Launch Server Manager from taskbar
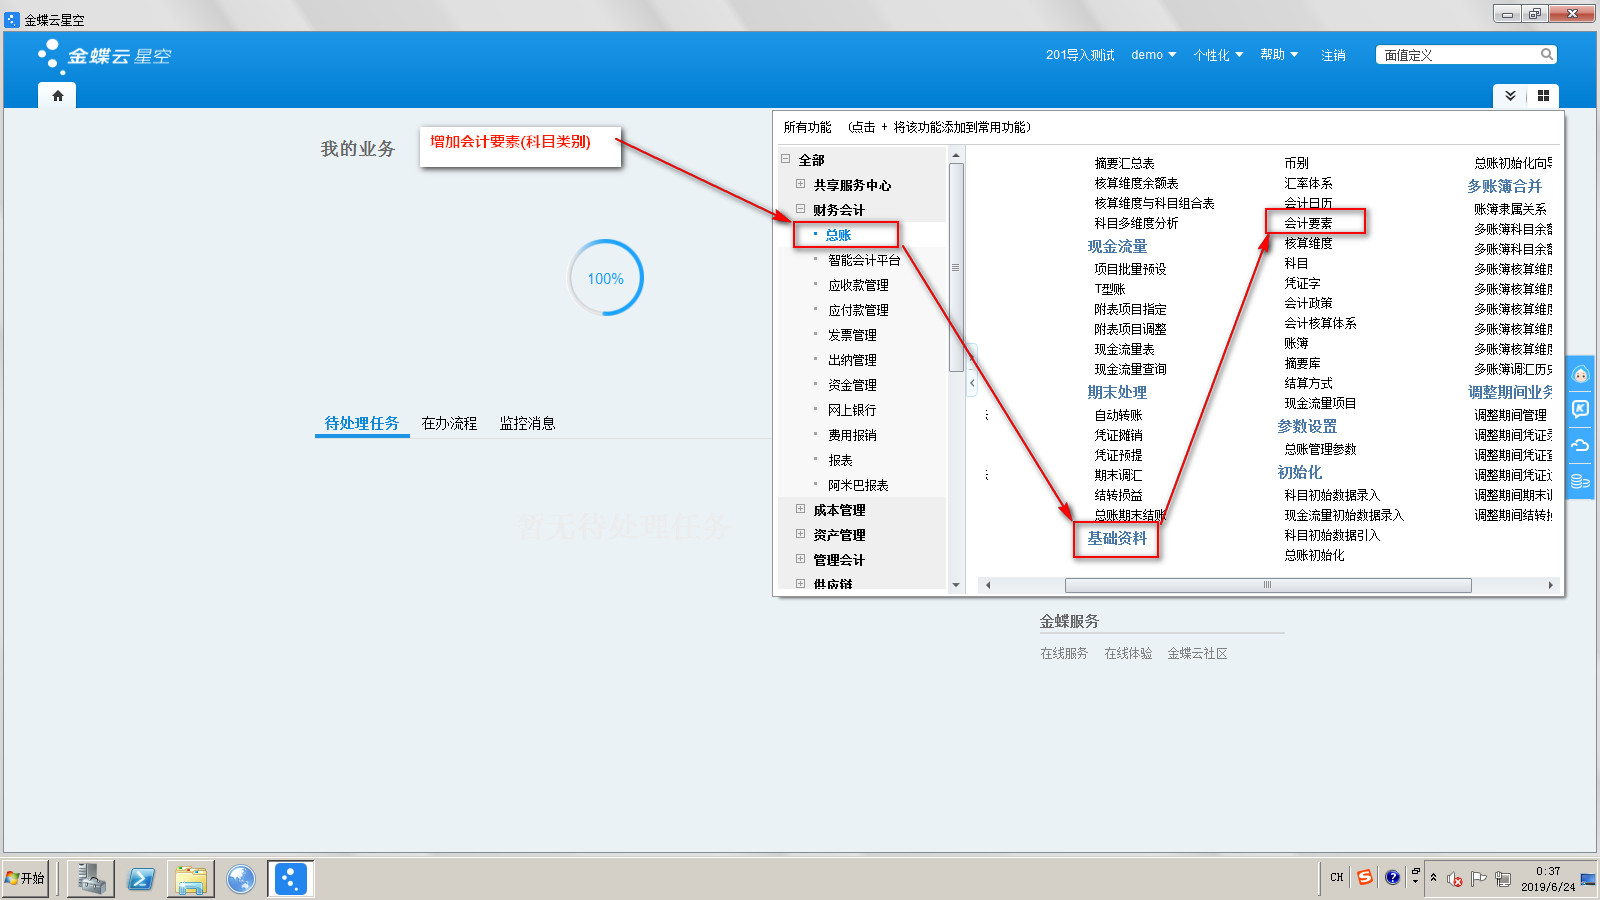This screenshot has height=900, width=1600. click(x=91, y=879)
